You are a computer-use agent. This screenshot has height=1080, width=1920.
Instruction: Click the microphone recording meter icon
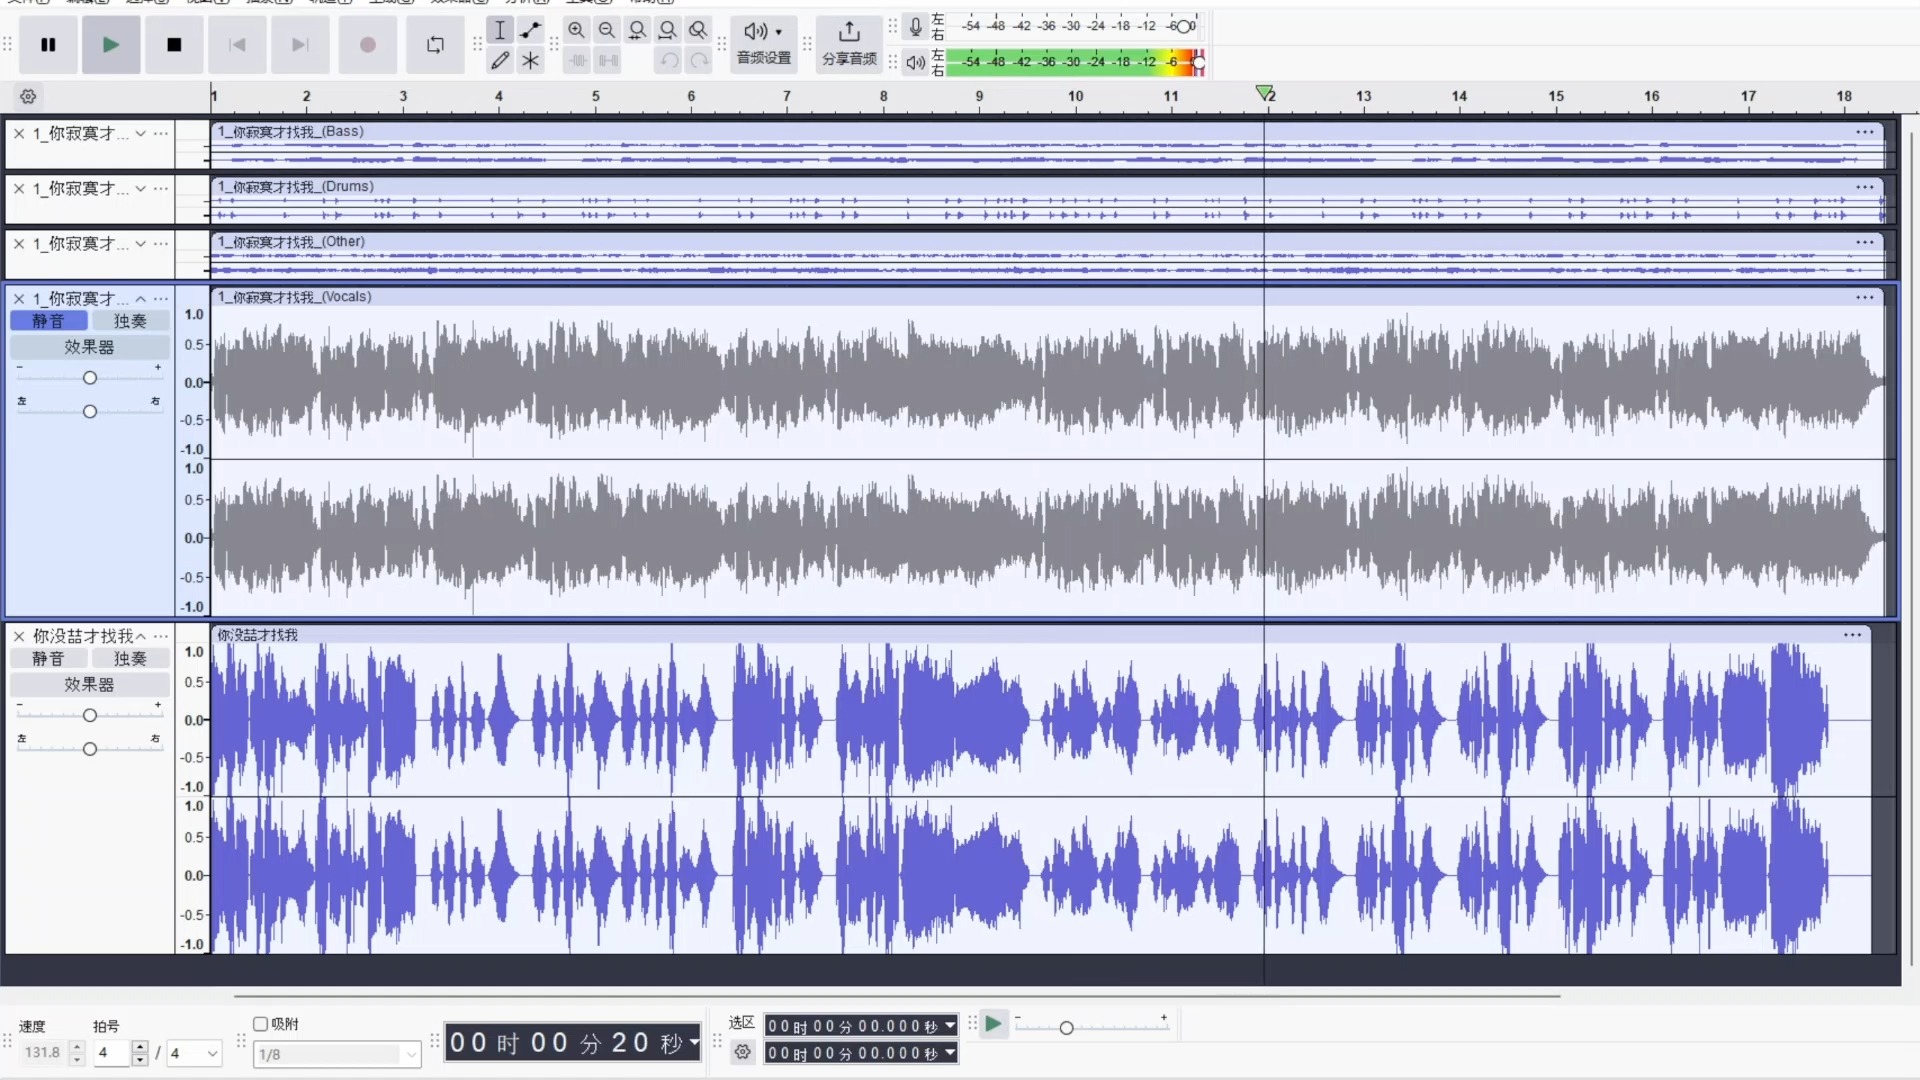pos(915,27)
